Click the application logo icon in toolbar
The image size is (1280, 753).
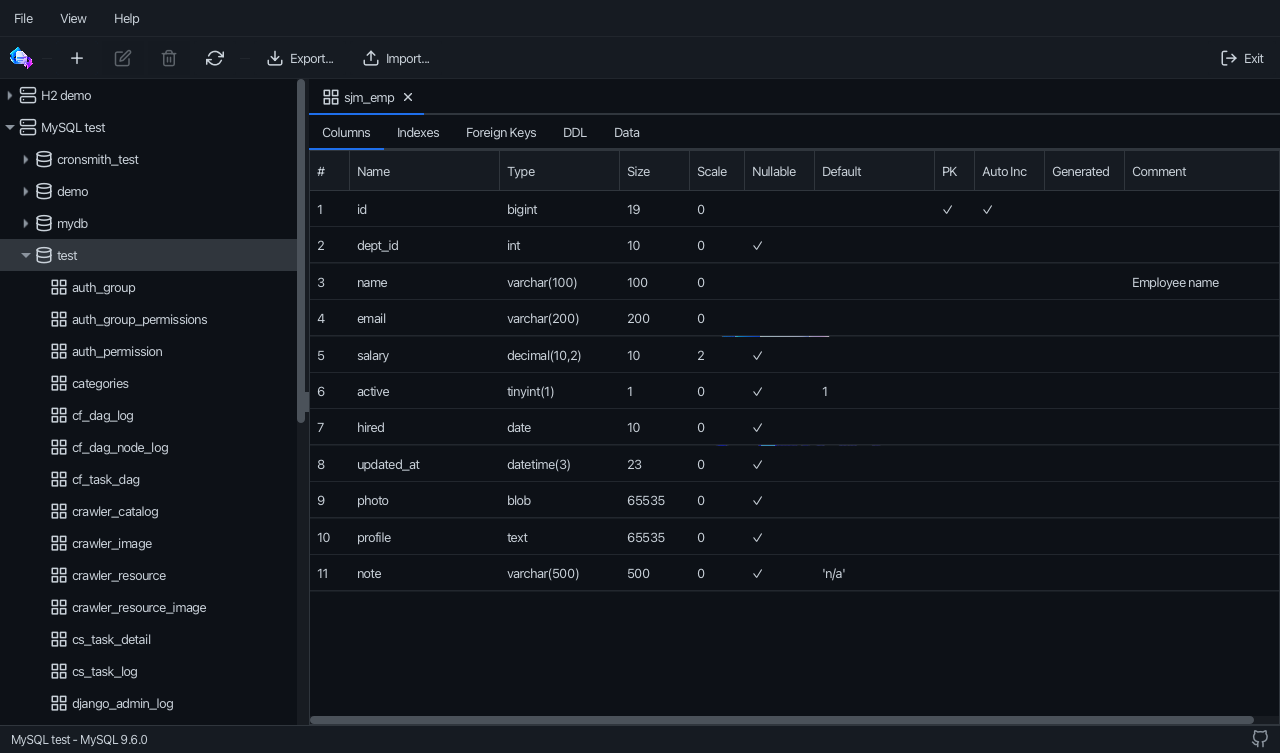[21, 58]
